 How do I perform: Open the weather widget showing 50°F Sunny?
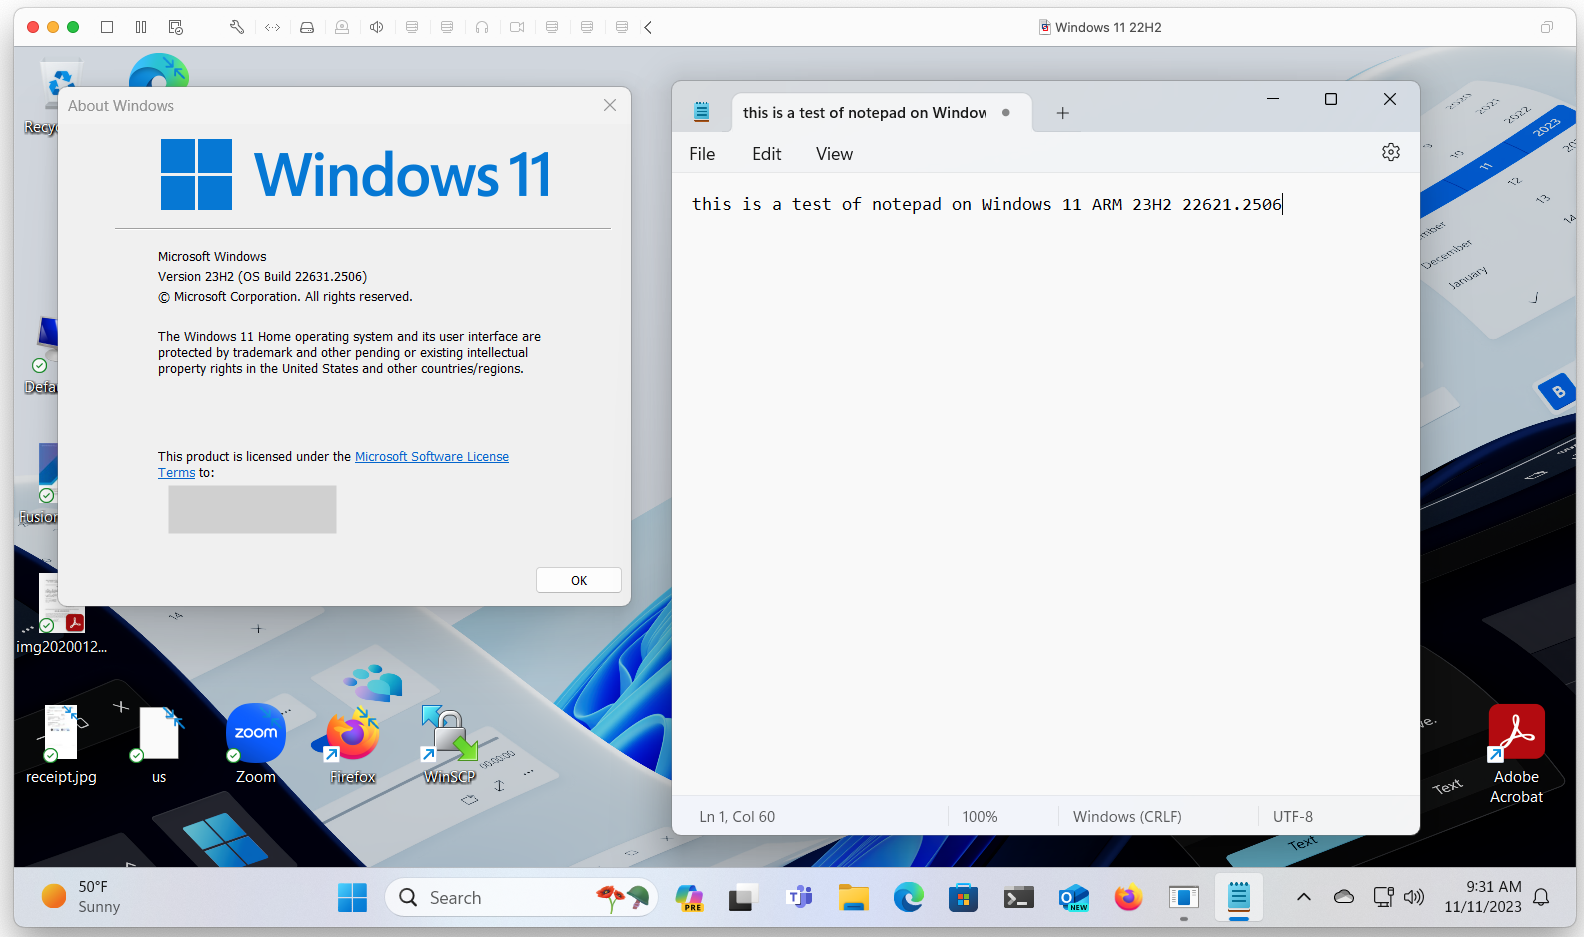pyautogui.click(x=81, y=897)
